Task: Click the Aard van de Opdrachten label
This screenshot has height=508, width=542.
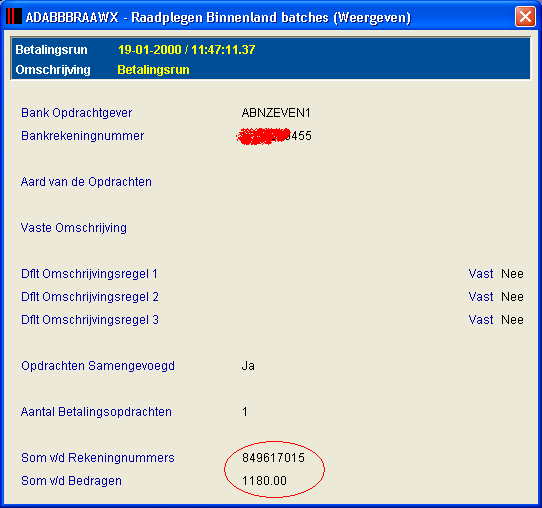Action: [86, 182]
